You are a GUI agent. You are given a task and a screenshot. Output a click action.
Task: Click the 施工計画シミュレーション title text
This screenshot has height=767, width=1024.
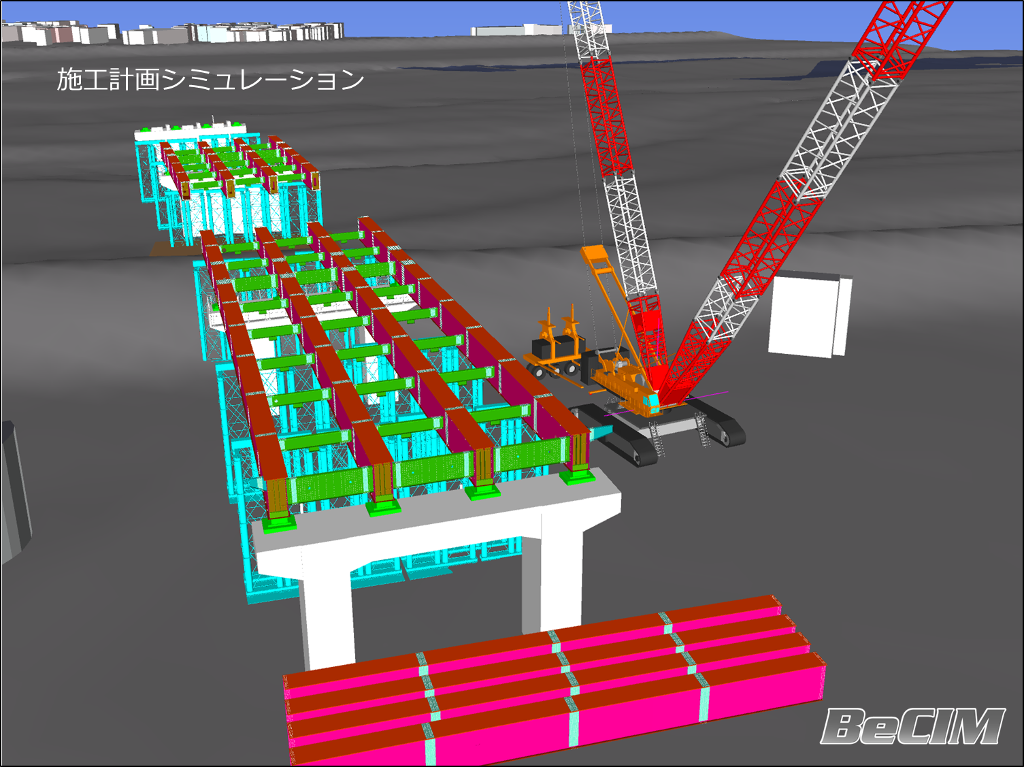pos(210,80)
